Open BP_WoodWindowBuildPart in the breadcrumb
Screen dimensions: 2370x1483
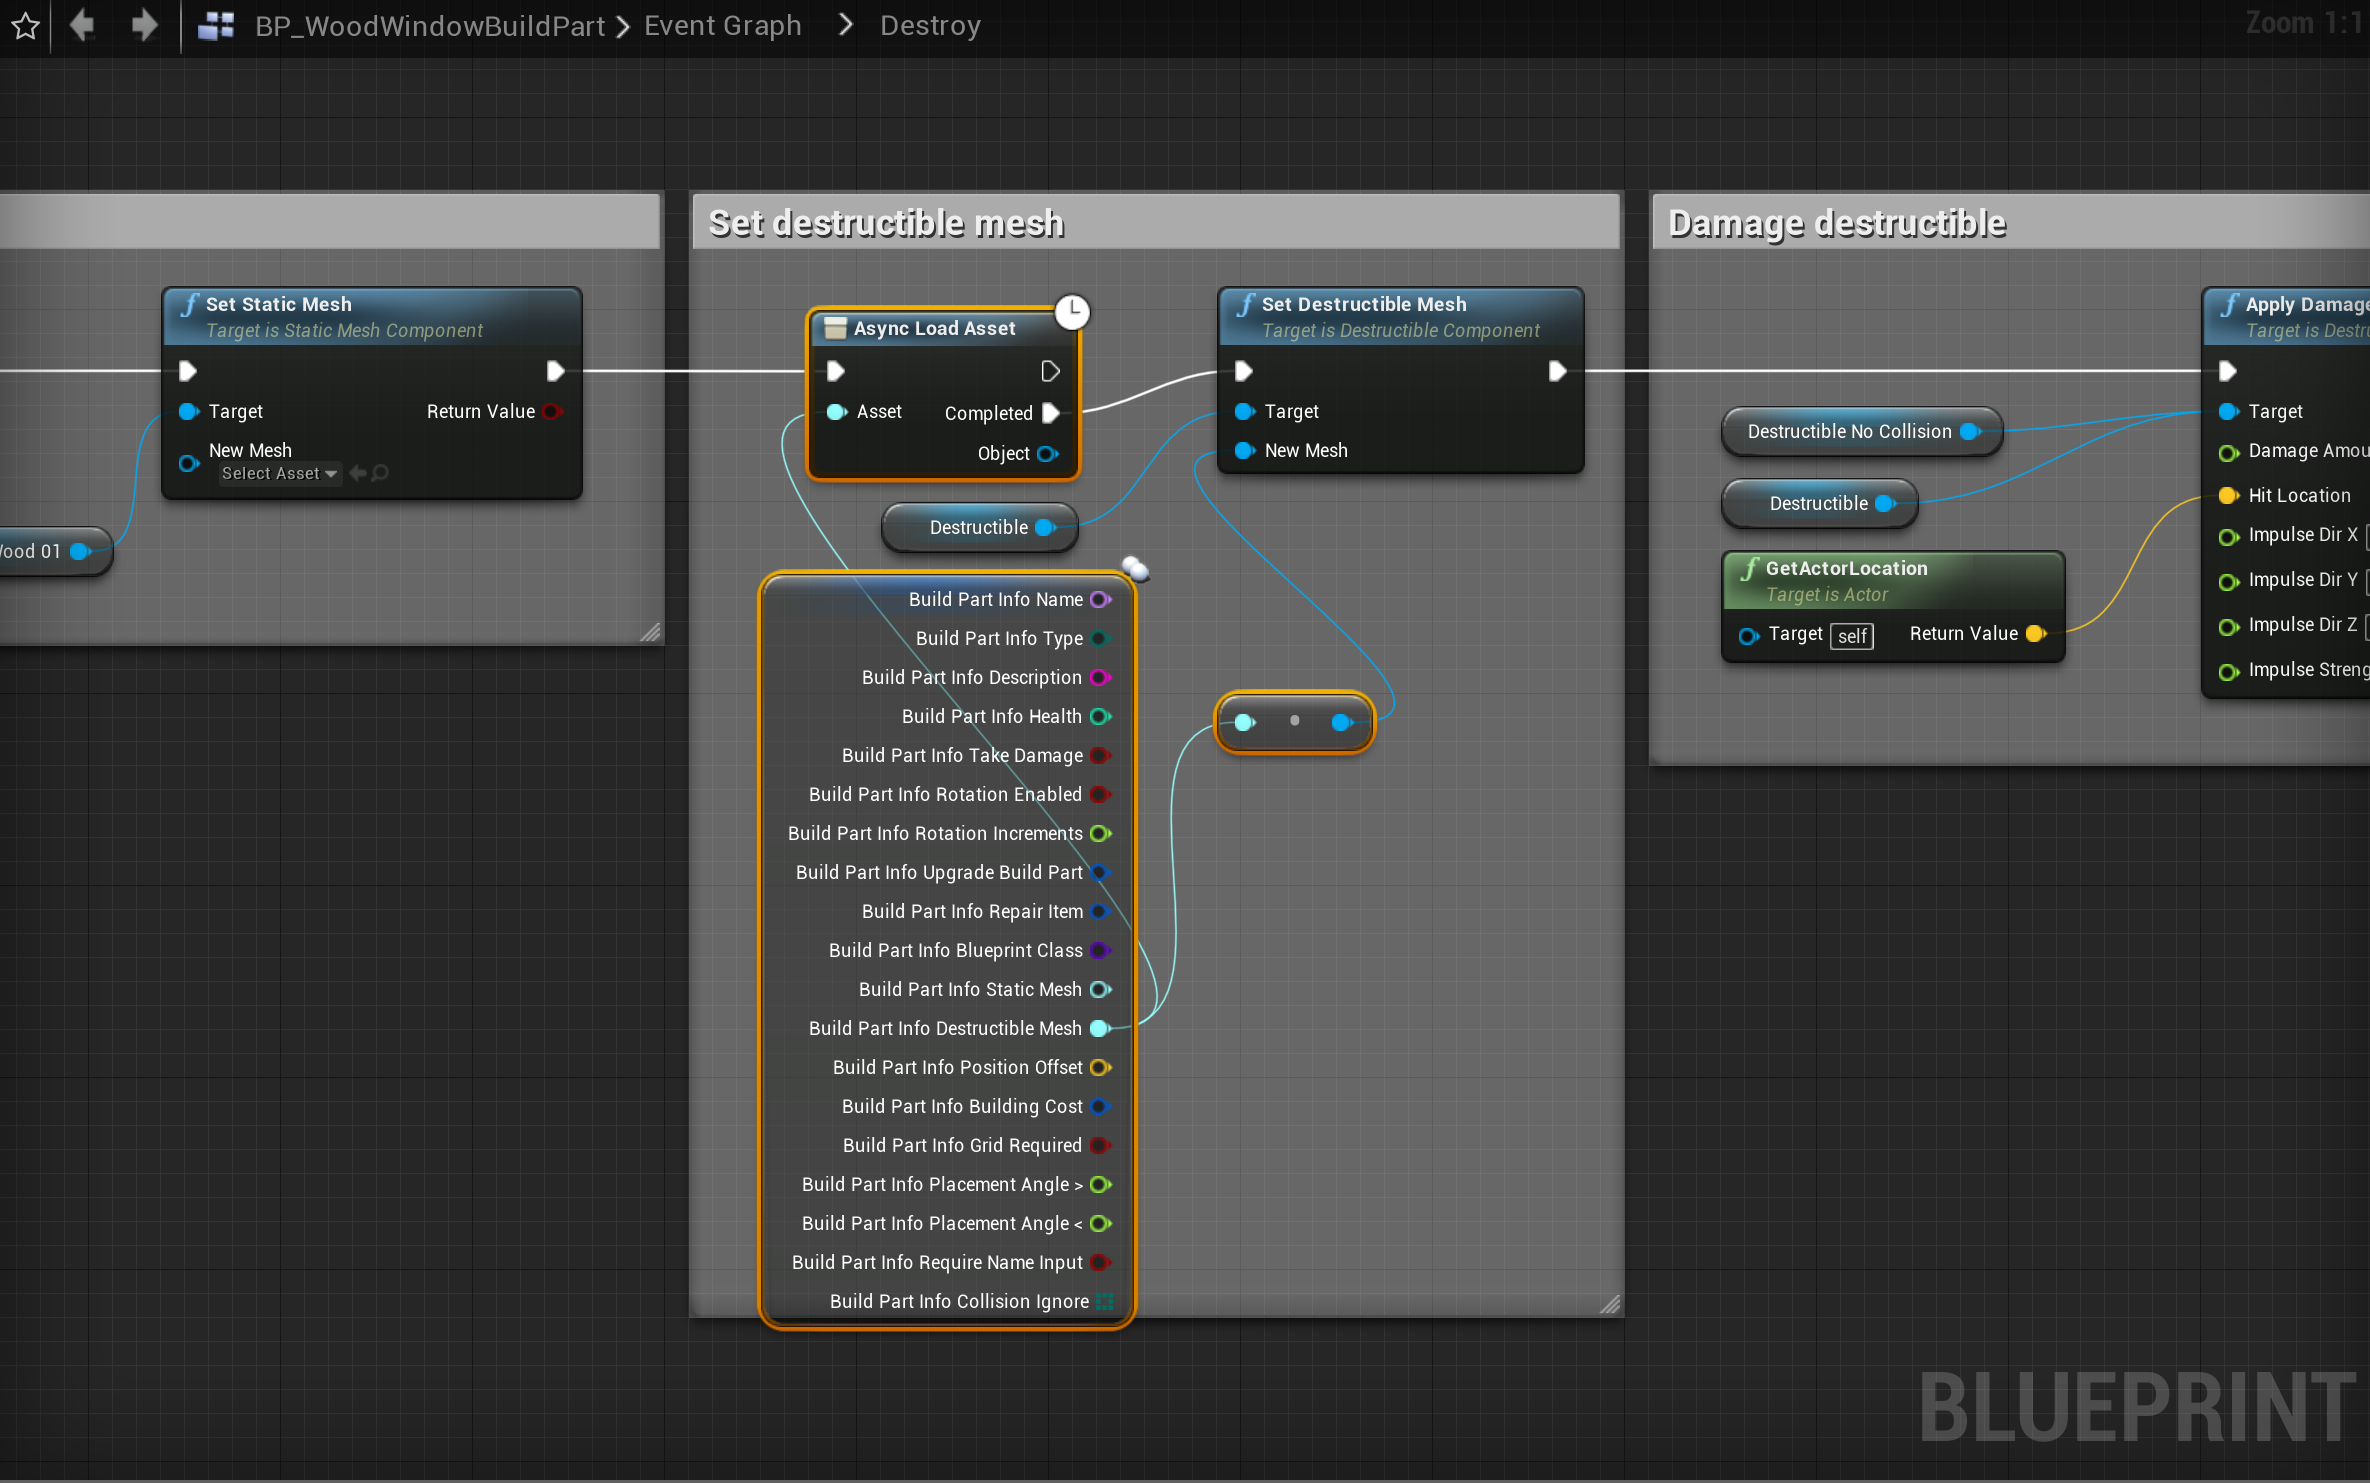pos(429,26)
